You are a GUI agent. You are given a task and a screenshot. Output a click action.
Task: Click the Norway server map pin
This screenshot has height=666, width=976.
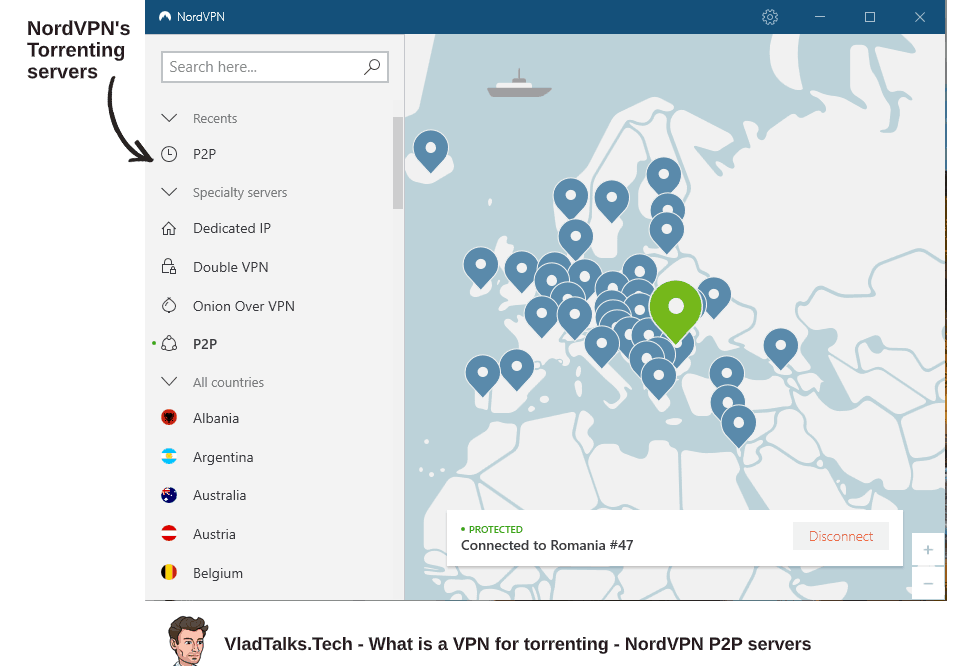[571, 197]
